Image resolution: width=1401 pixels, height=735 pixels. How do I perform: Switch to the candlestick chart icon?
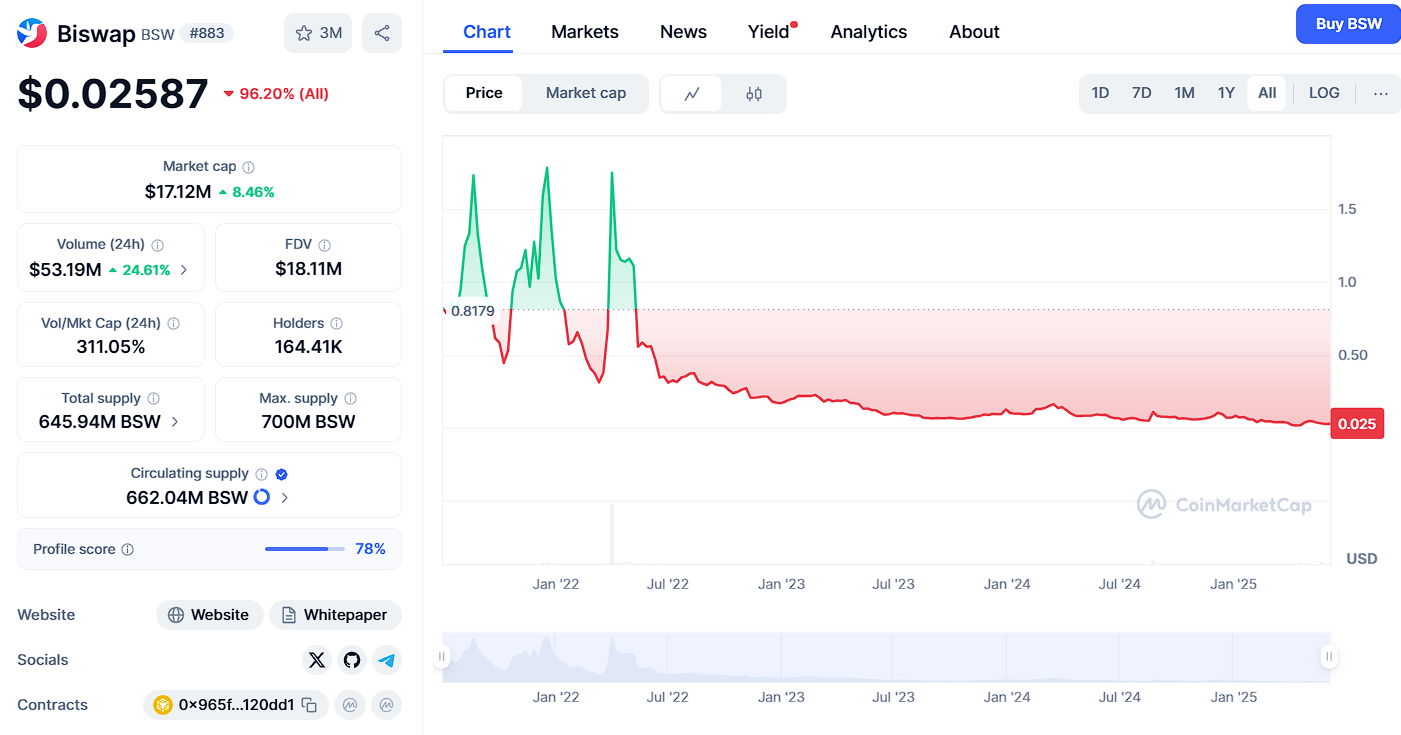[754, 94]
